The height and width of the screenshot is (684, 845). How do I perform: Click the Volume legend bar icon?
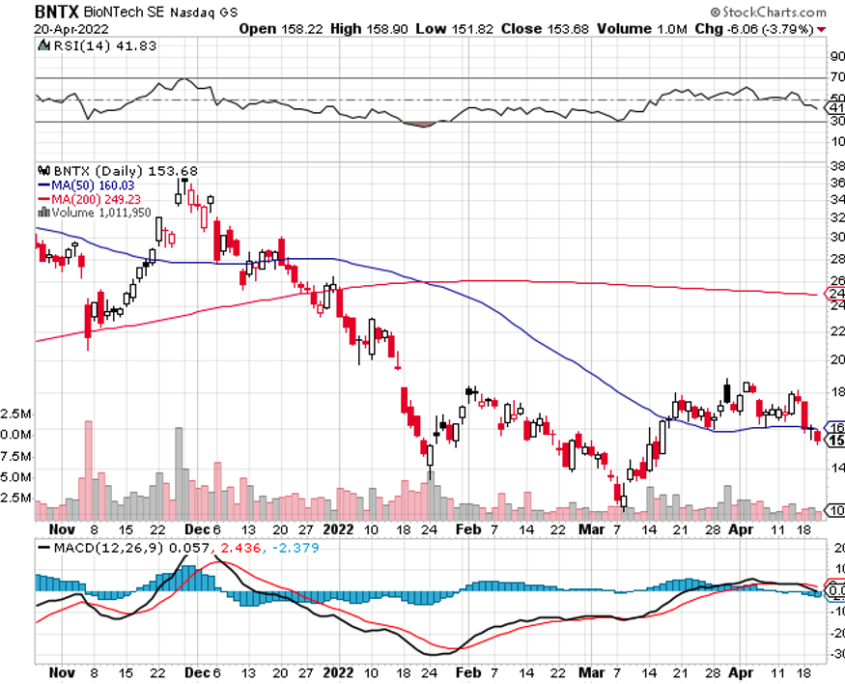click(x=44, y=212)
